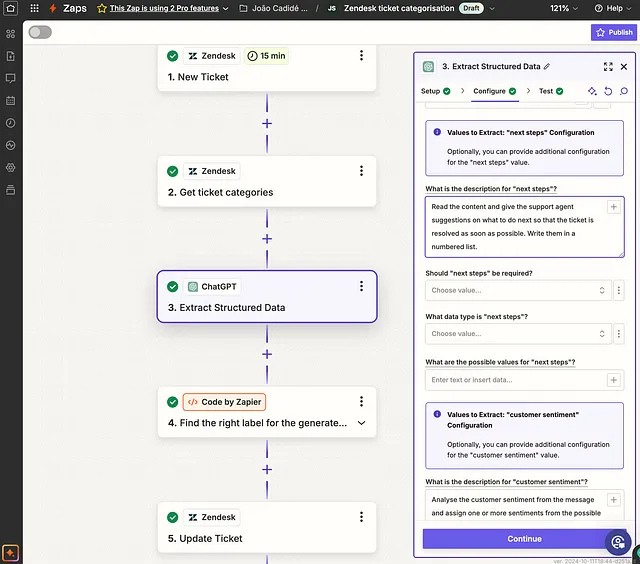Select the 2. Get ticket categories step card
Screen dimensions: 640x564
[267, 181]
